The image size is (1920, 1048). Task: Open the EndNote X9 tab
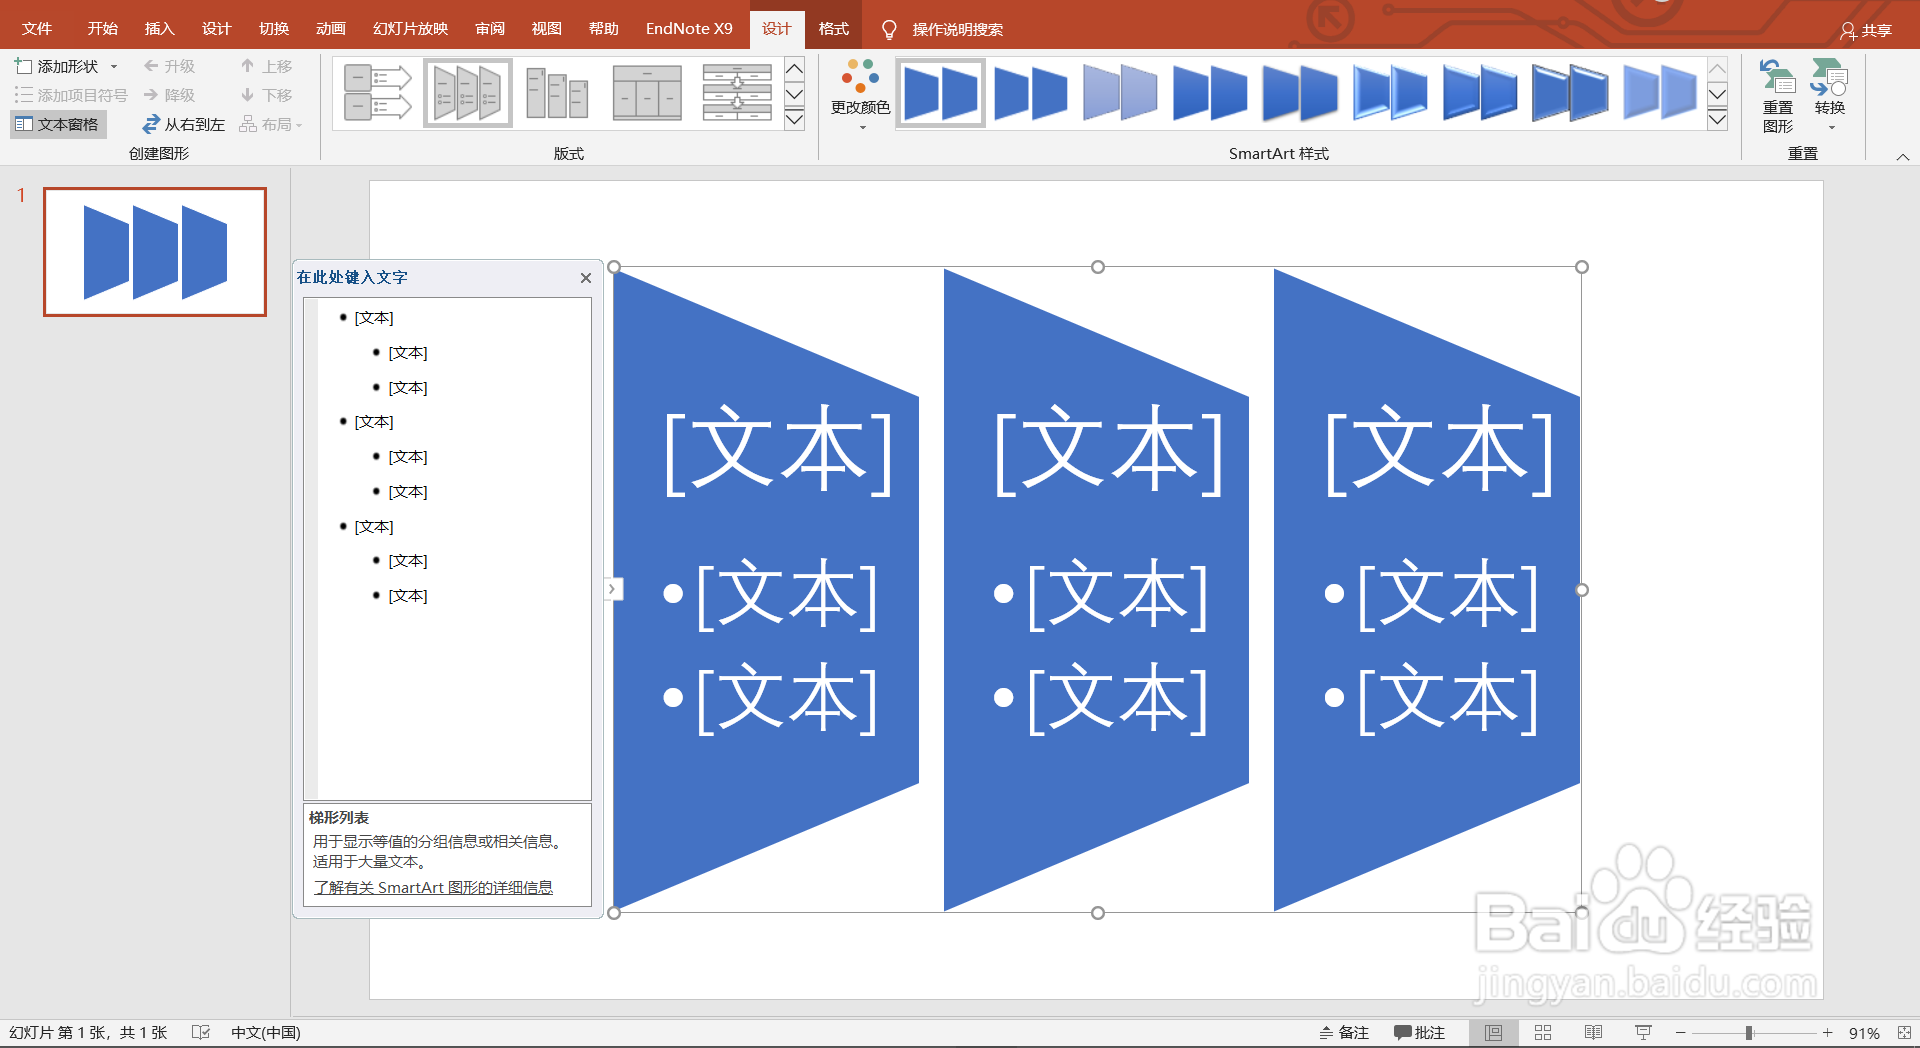coord(689,29)
